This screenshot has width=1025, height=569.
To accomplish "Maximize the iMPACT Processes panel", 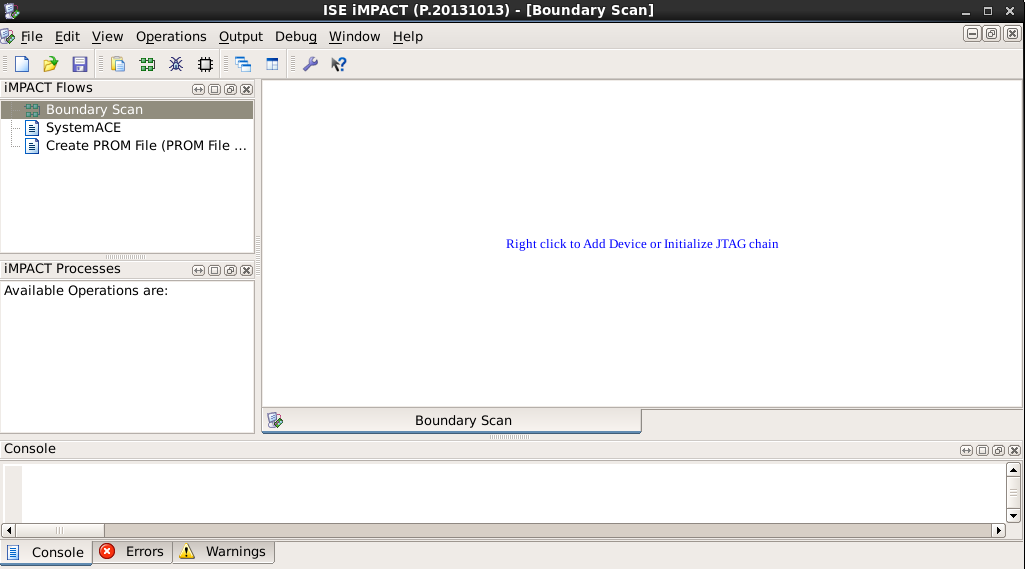I will [x=214, y=270].
